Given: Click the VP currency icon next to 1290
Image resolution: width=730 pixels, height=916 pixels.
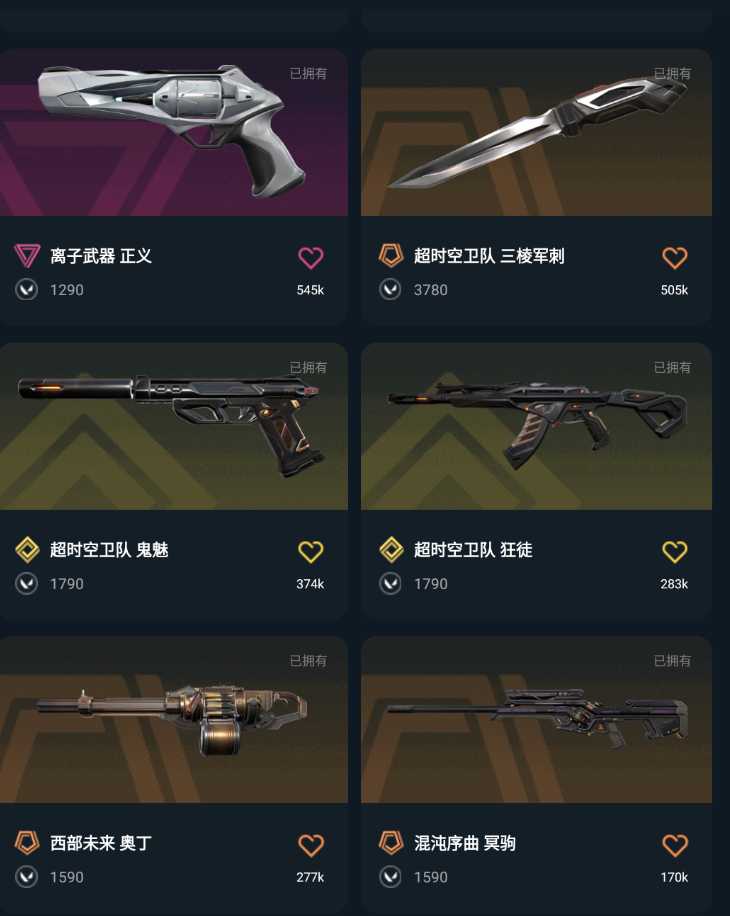Looking at the screenshot, I should pos(27,290).
